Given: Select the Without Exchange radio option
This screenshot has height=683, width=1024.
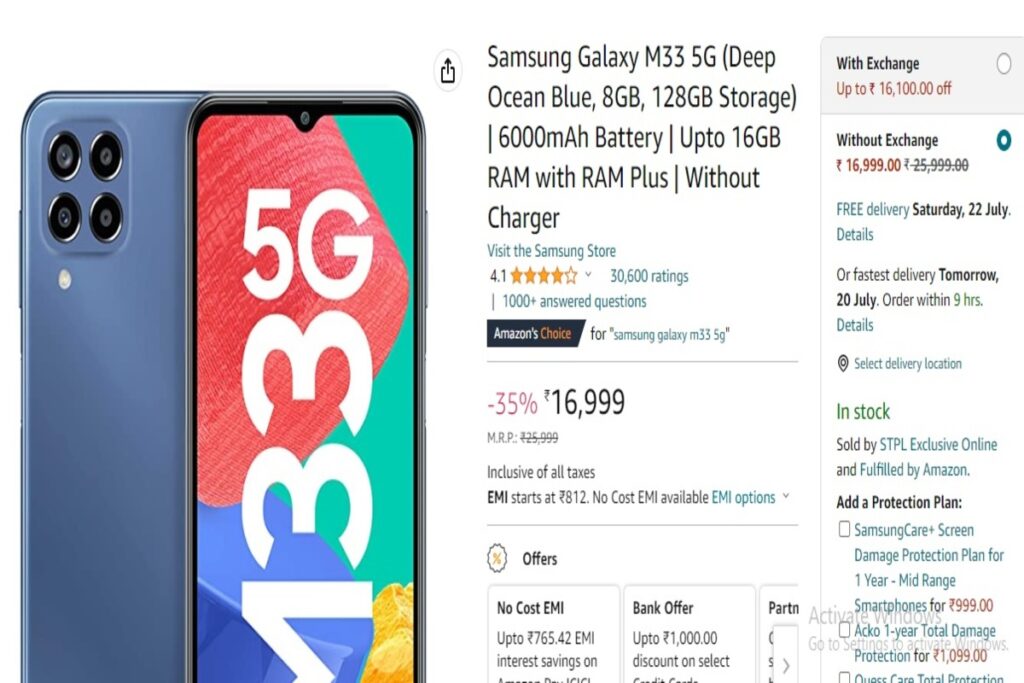Looking at the screenshot, I should (x=1004, y=140).
